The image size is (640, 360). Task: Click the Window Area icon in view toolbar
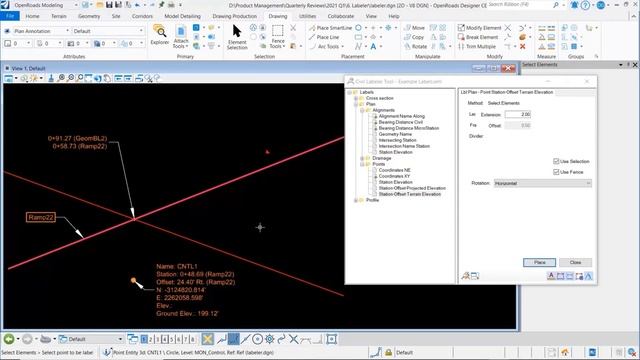click(x=80, y=78)
